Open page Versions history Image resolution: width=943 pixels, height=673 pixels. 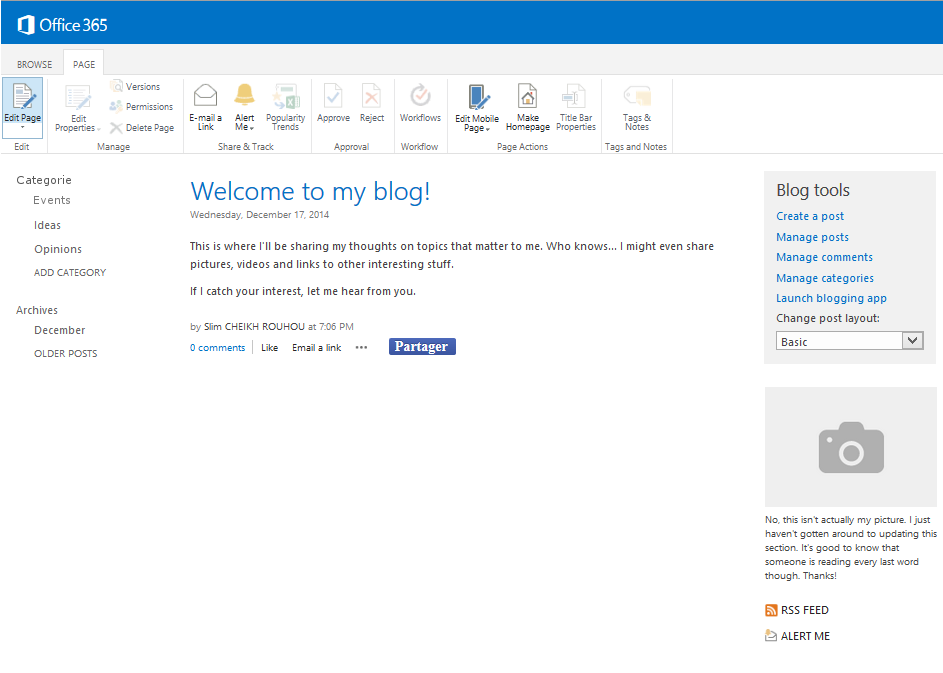135,87
